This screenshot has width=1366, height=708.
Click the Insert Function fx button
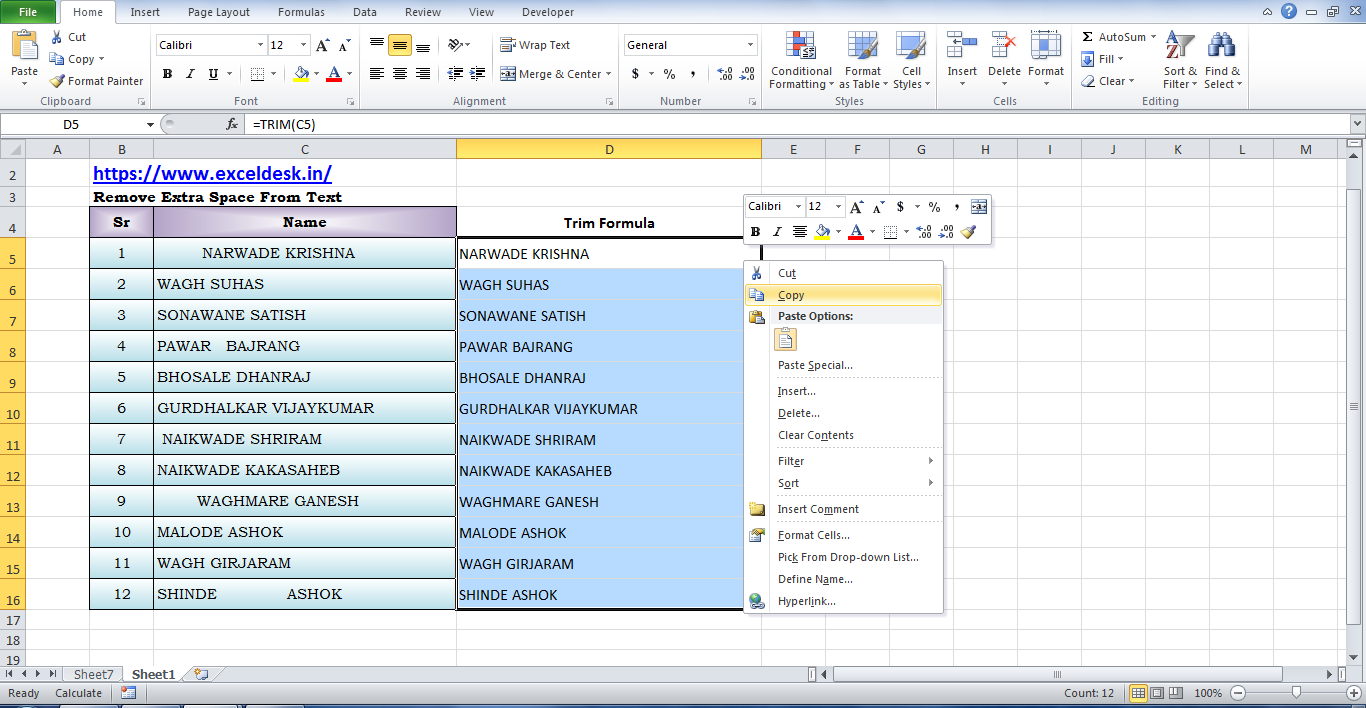tap(232, 124)
